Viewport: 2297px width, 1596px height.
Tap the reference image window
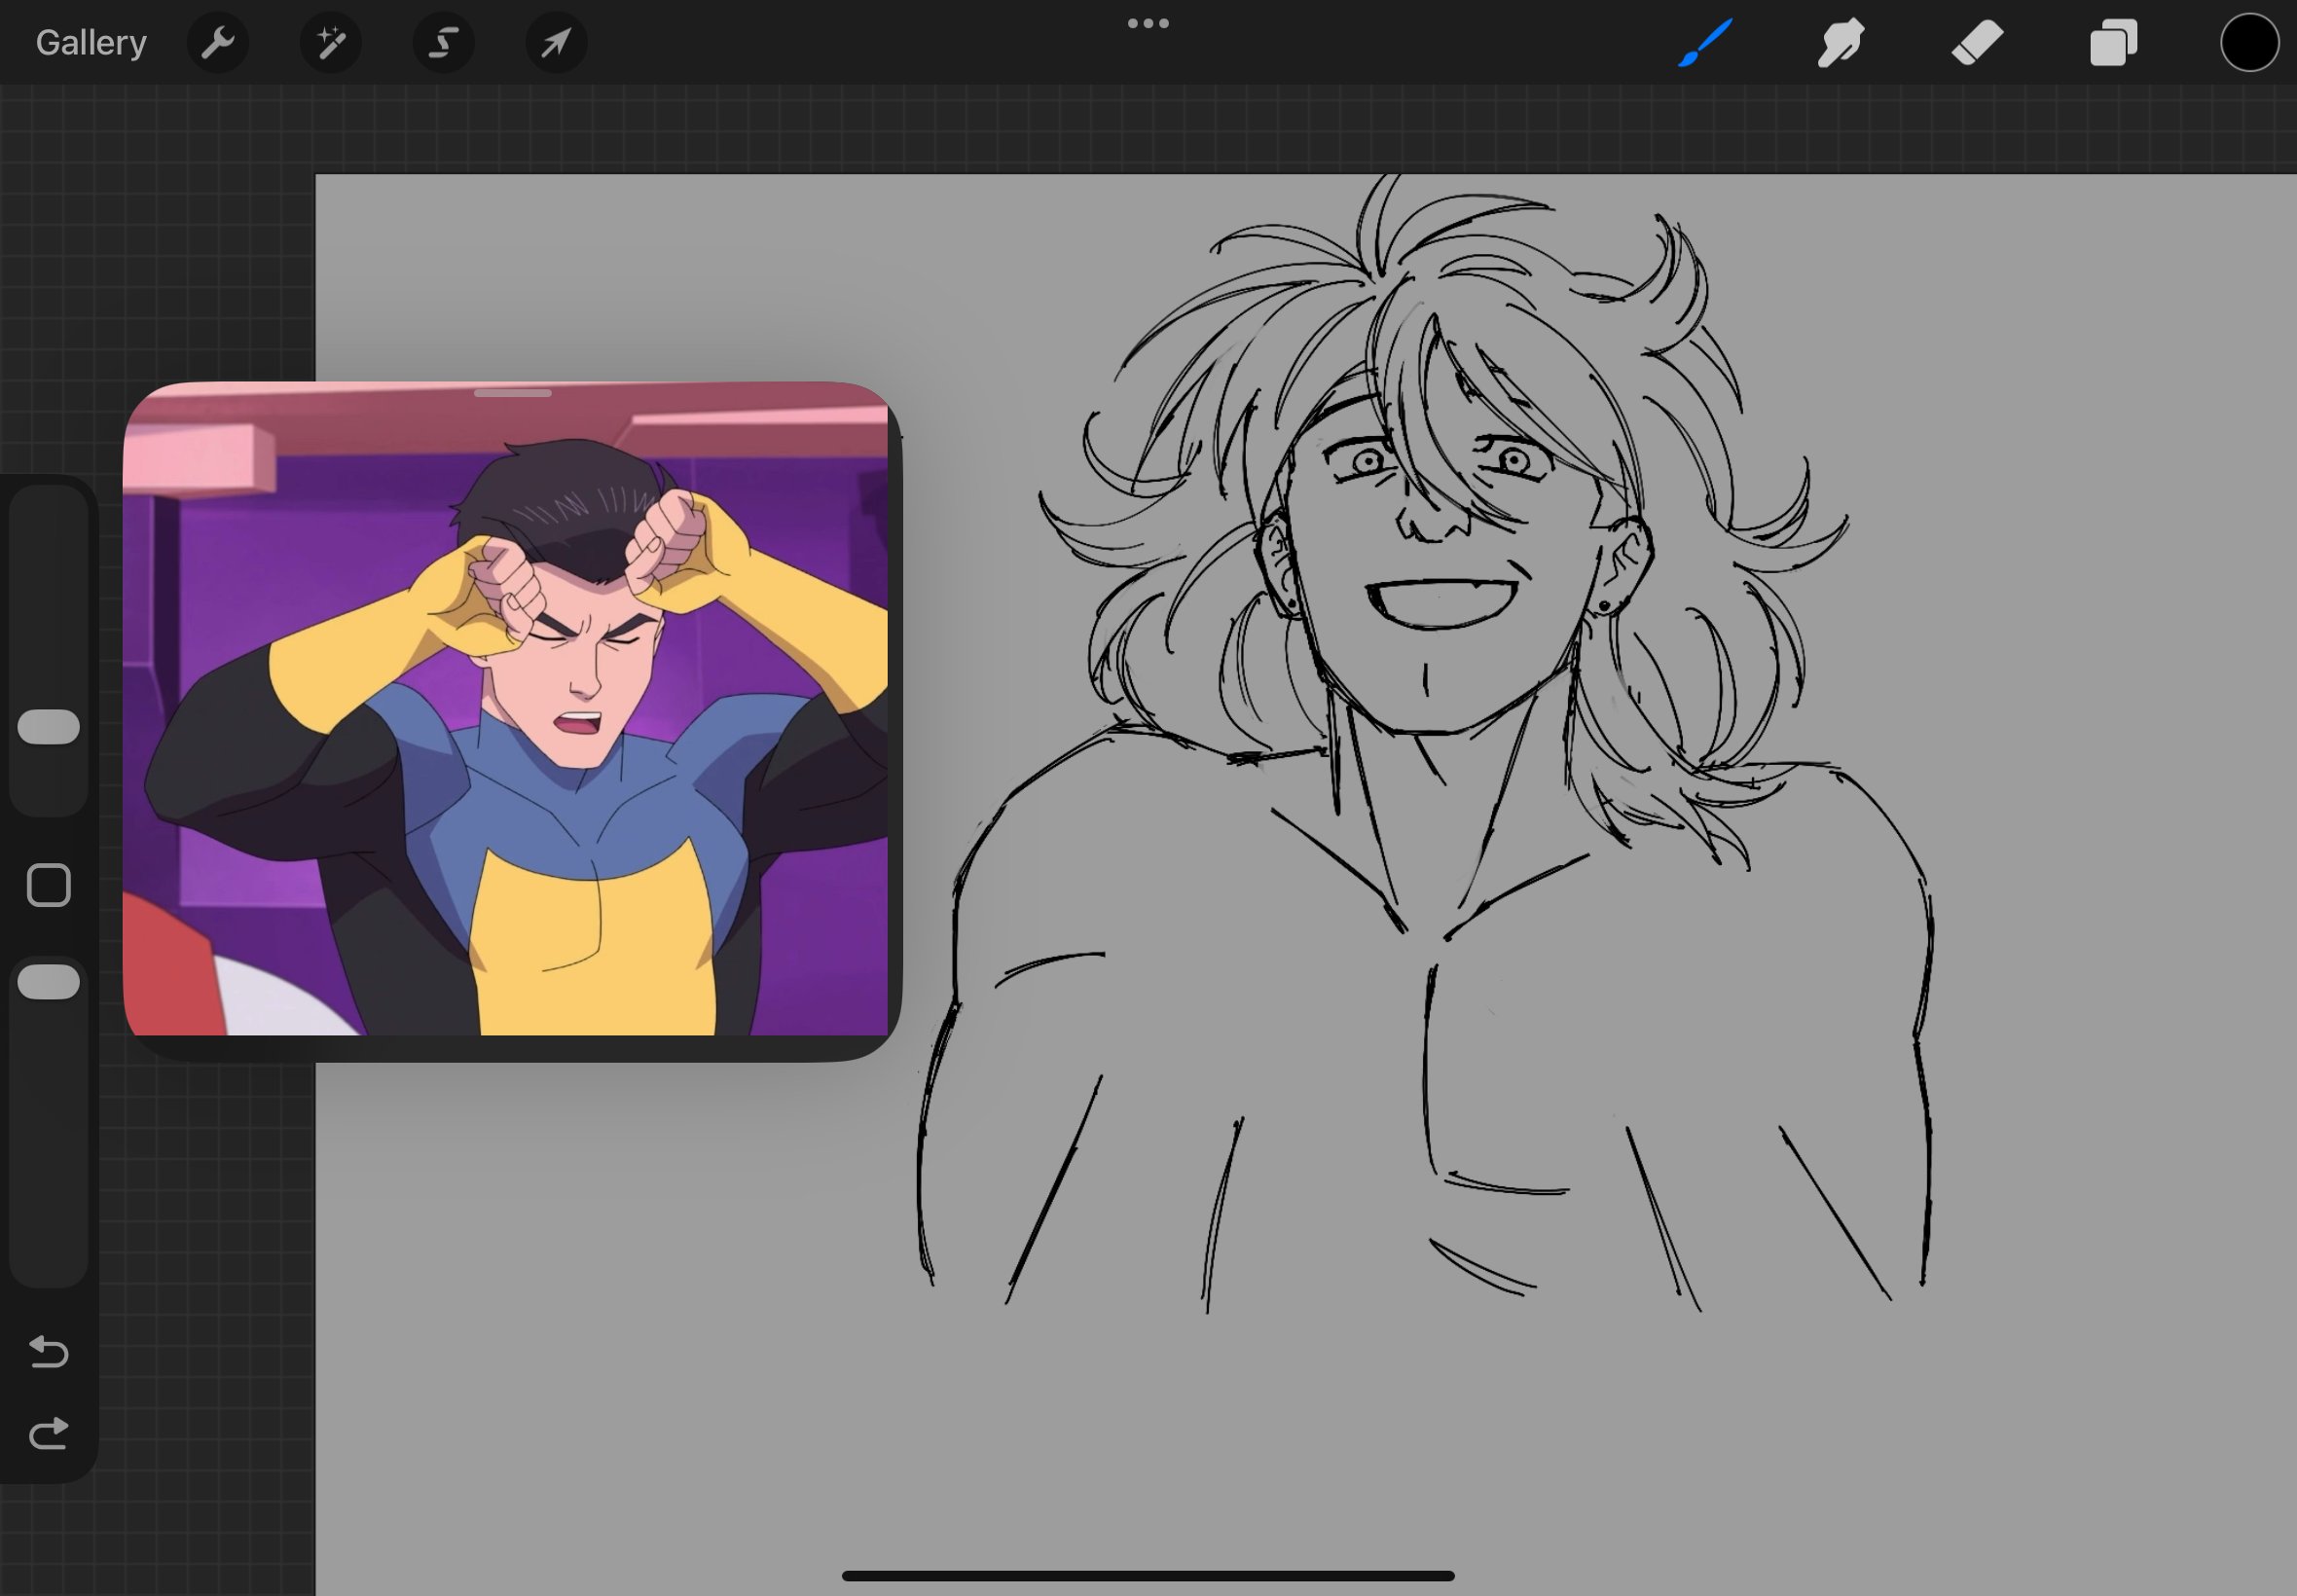coord(505,720)
